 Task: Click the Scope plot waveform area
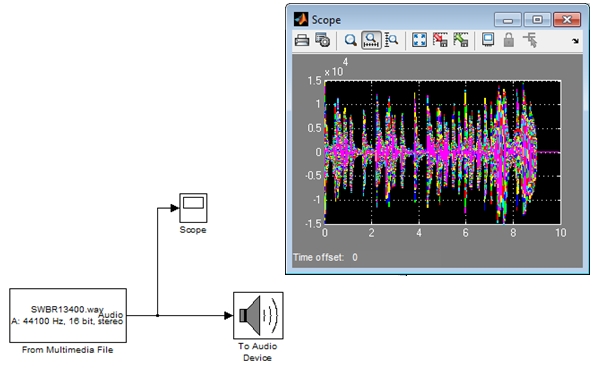pos(442,152)
